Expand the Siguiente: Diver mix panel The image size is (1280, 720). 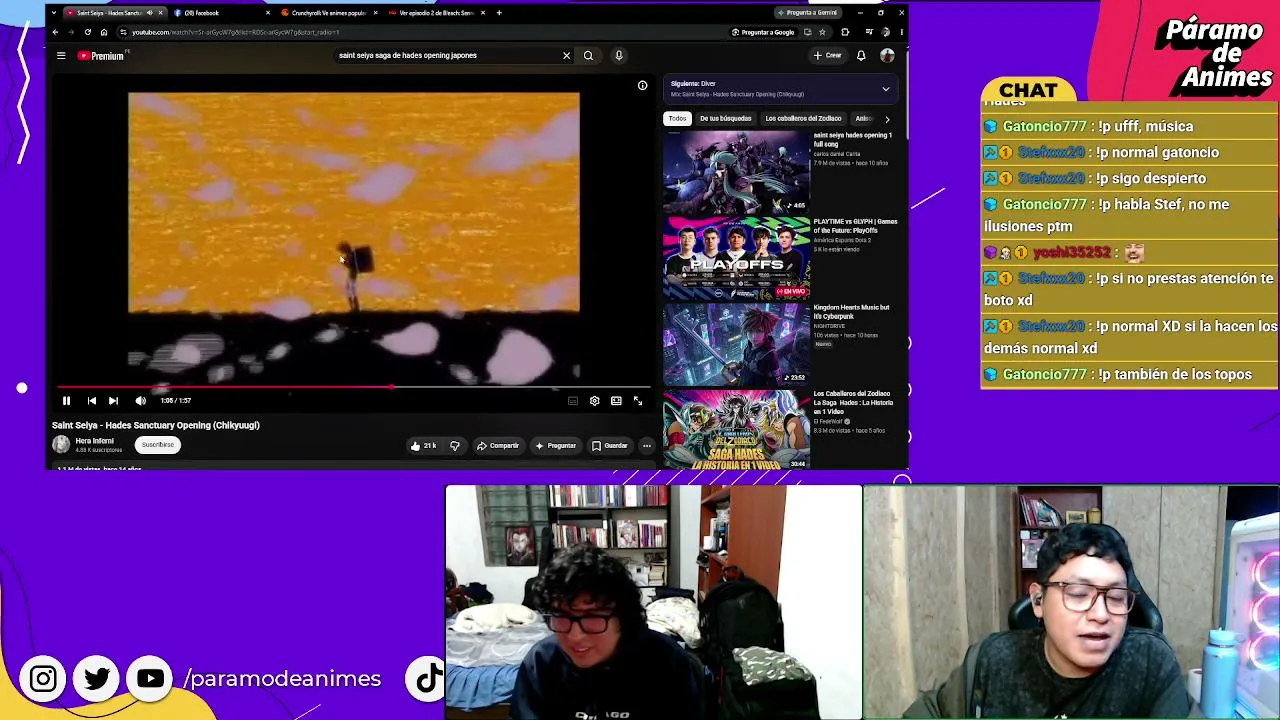pyautogui.click(x=885, y=89)
